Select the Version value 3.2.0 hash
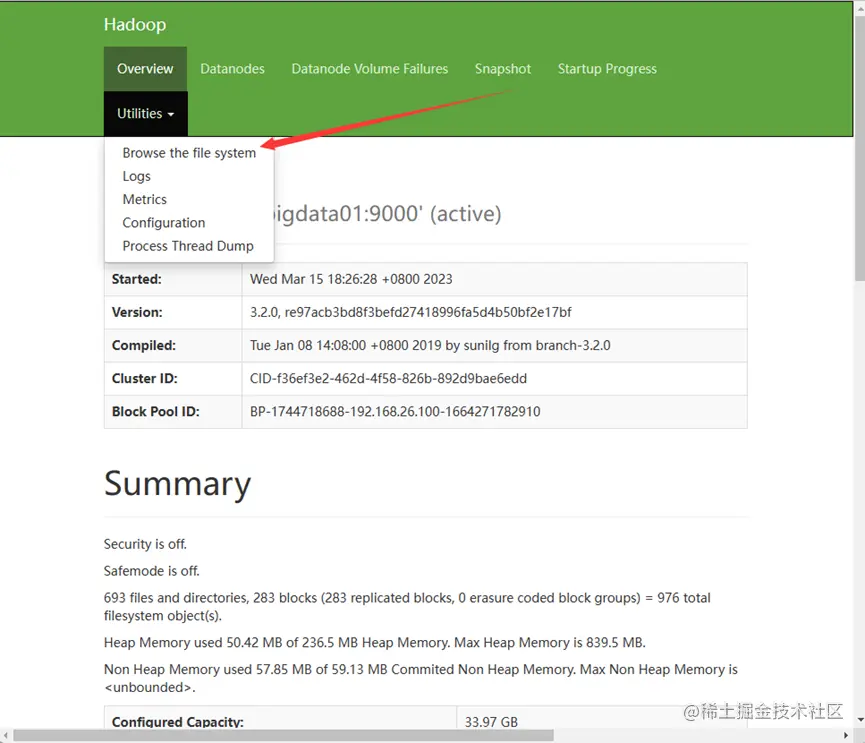 click(410, 312)
